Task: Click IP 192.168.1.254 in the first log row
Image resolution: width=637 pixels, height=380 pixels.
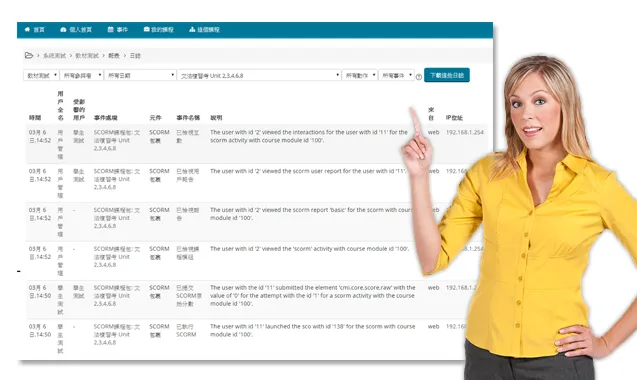Action: (x=465, y=132)
